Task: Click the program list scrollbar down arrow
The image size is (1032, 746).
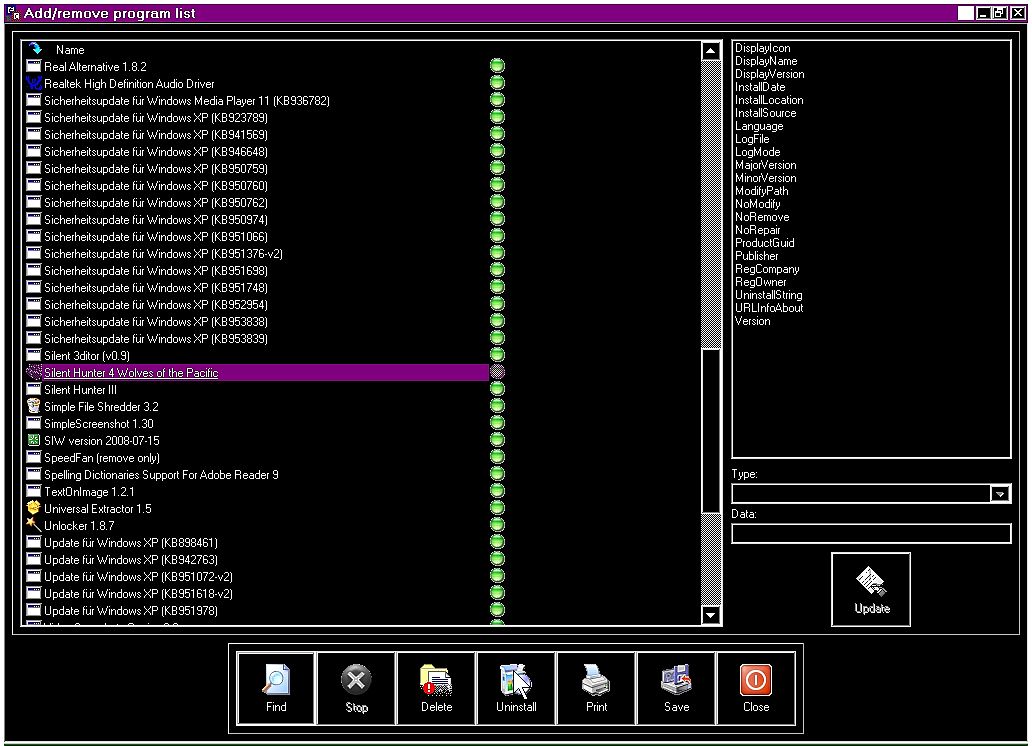Action: (711, 616)
